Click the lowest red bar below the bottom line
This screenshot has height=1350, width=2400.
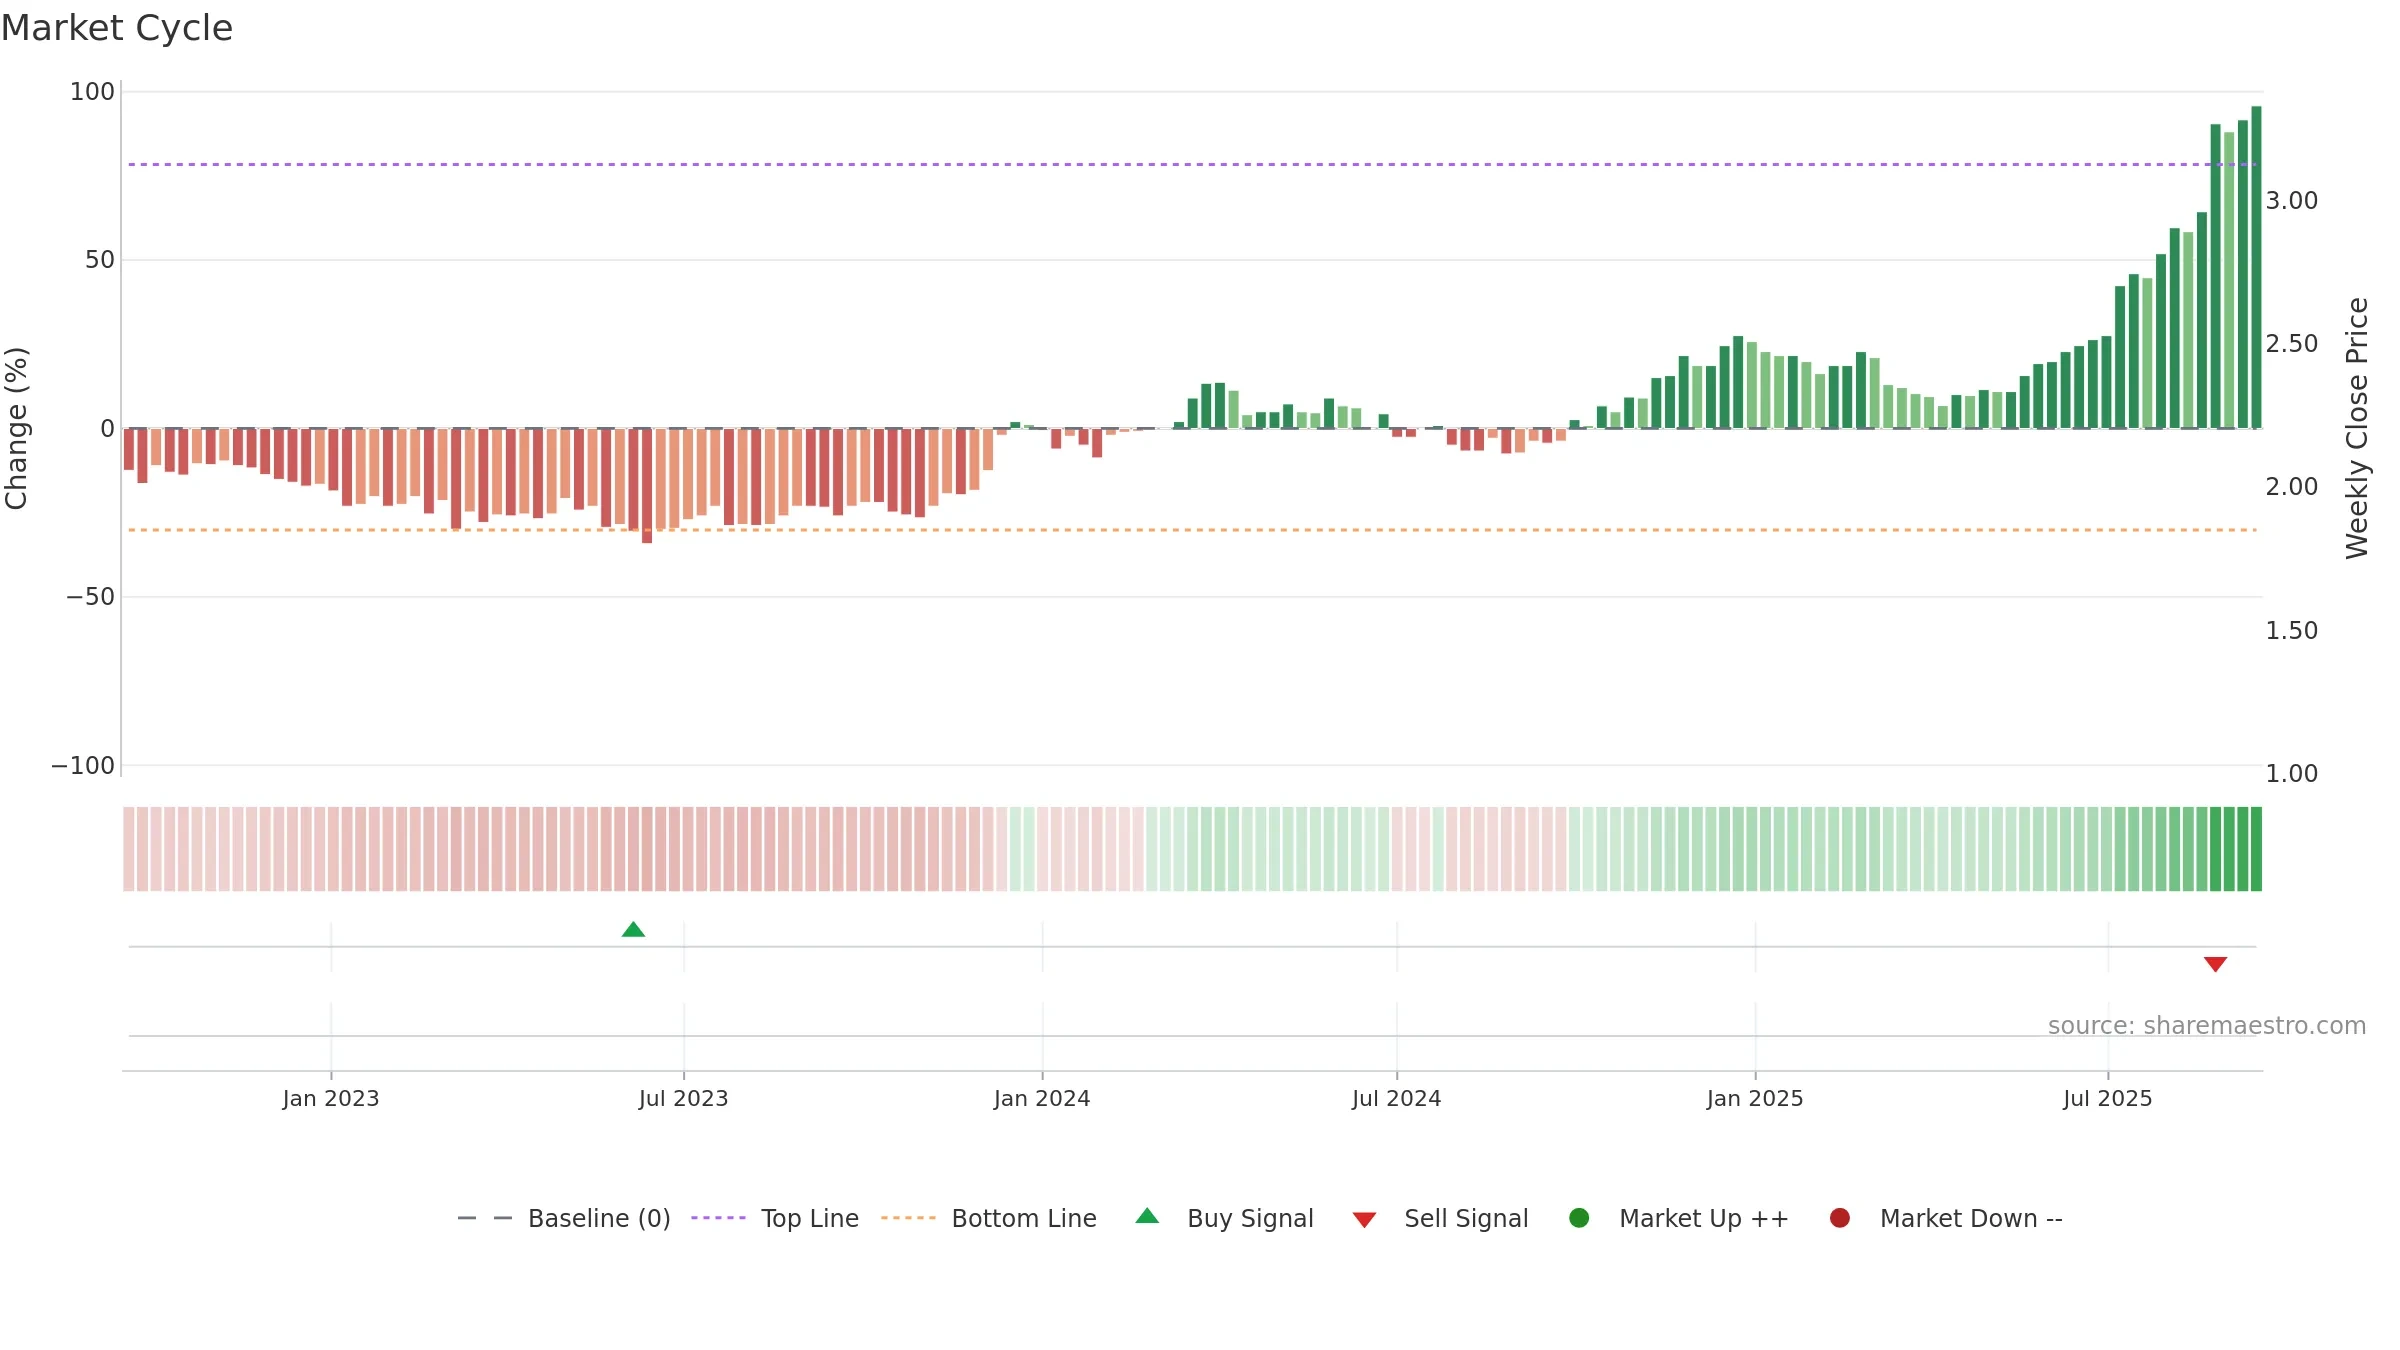tap(647, 486)
